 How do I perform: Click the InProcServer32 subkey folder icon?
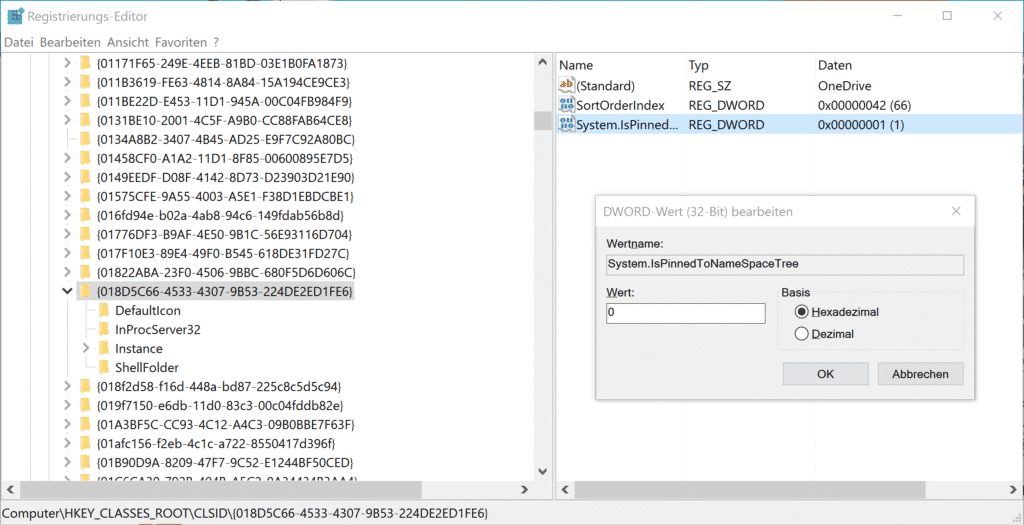tap(103, 329)
